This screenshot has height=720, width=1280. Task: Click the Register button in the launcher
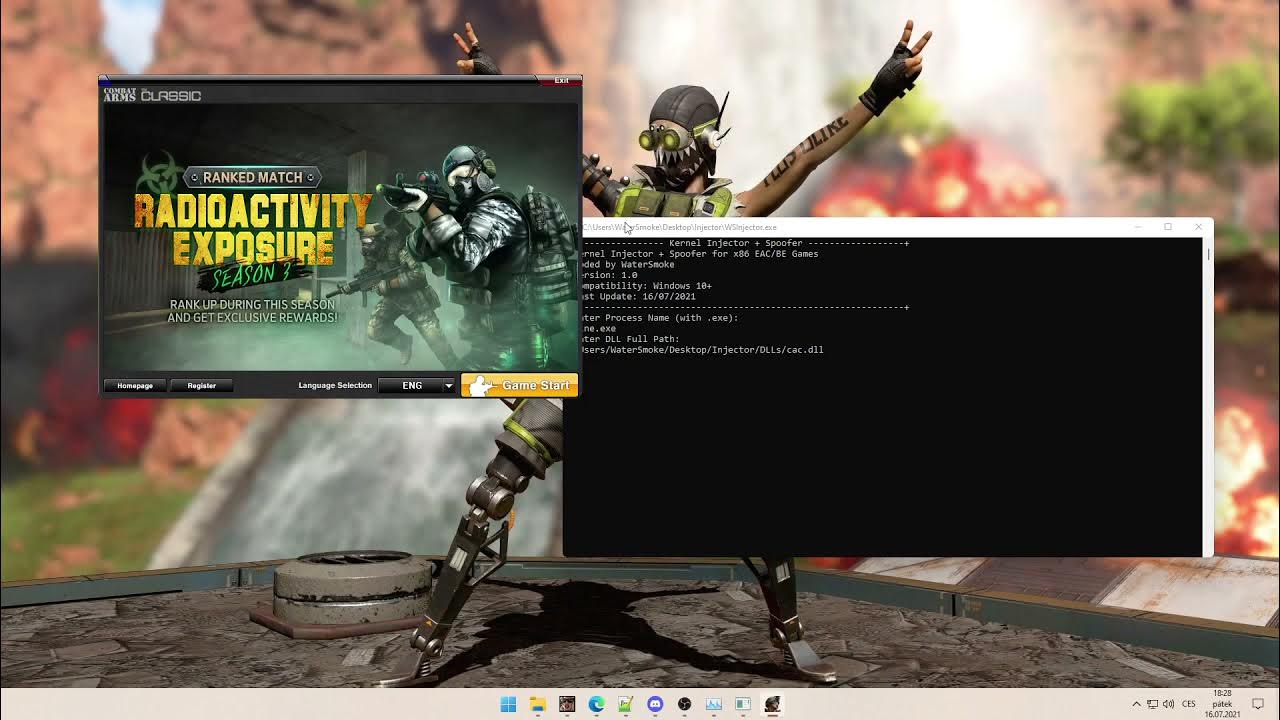click(x=201, y=385)
